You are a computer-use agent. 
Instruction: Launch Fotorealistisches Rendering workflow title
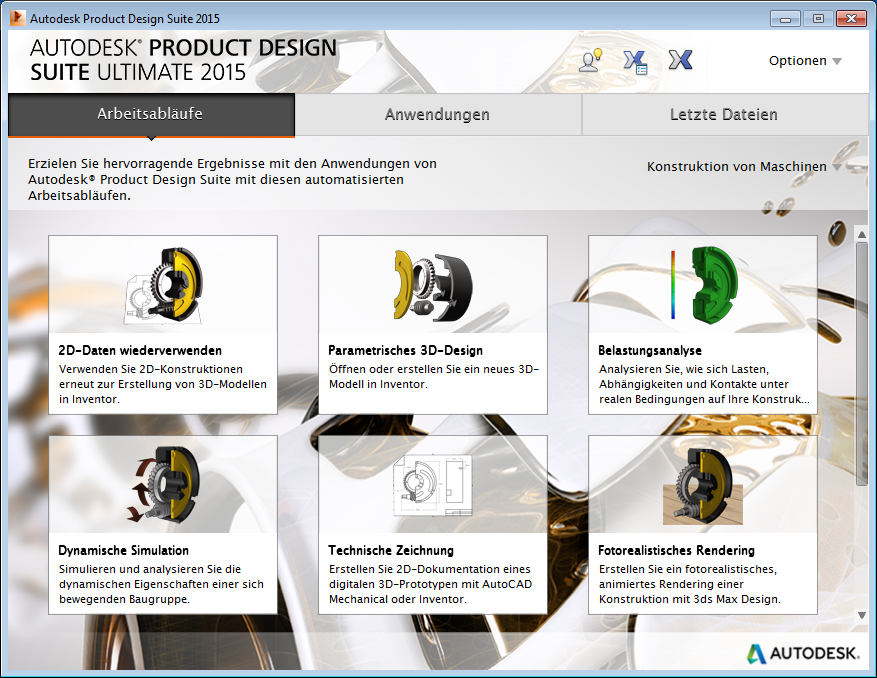pos(676,550)
